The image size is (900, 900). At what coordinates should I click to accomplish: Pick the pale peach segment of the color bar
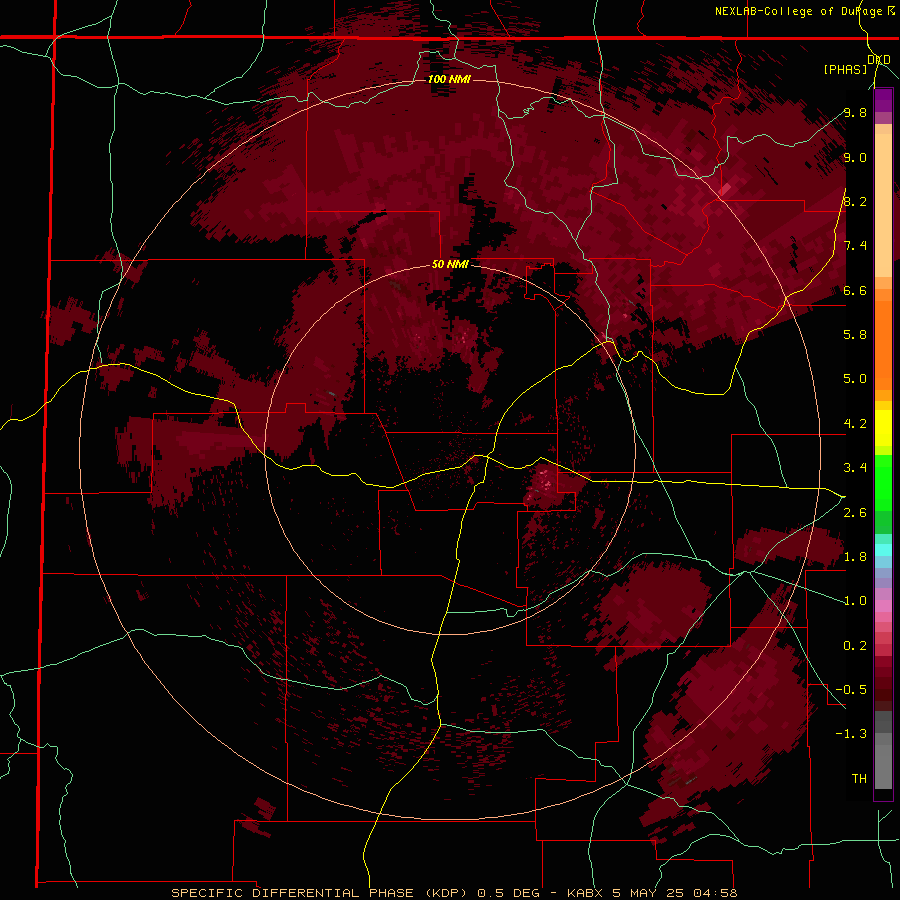(883, 205)
